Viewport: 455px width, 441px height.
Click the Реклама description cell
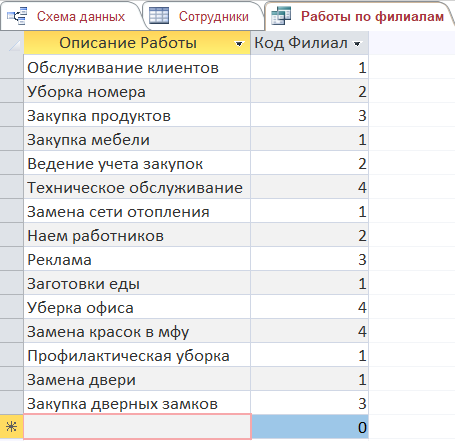(137, 259)
